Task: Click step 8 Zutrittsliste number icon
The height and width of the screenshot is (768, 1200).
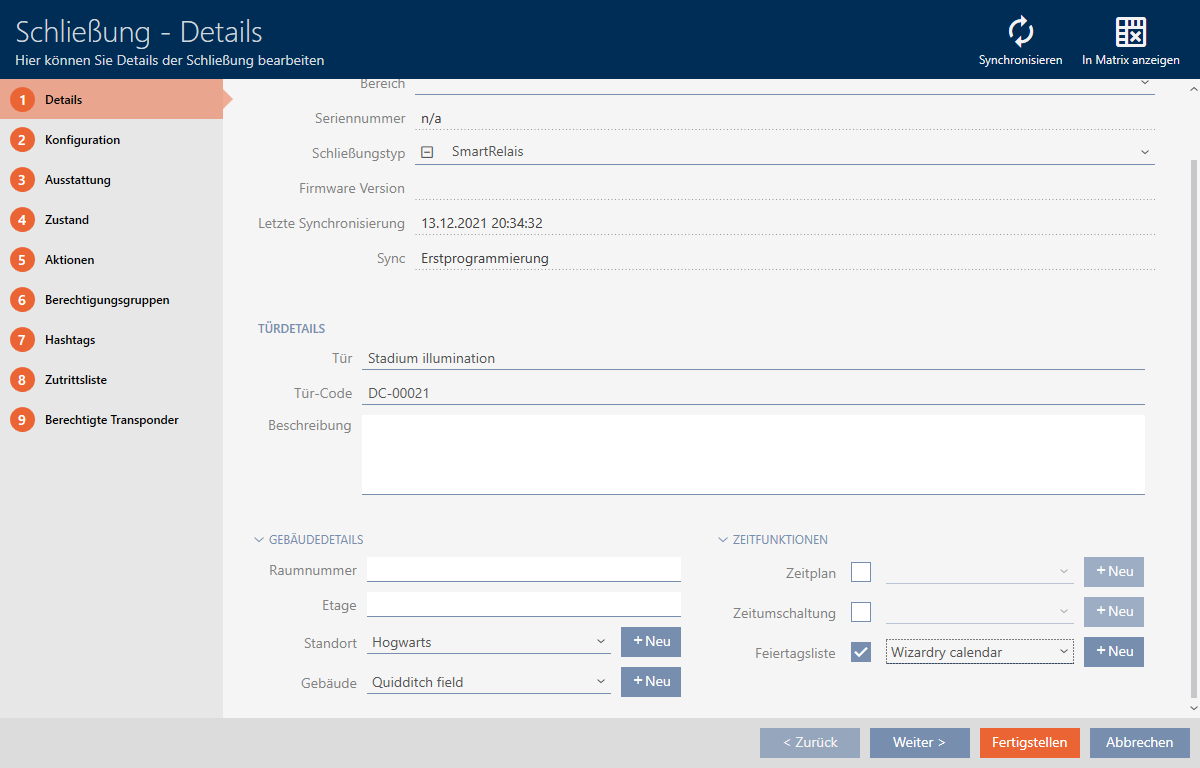Action: tap(22, 380)
